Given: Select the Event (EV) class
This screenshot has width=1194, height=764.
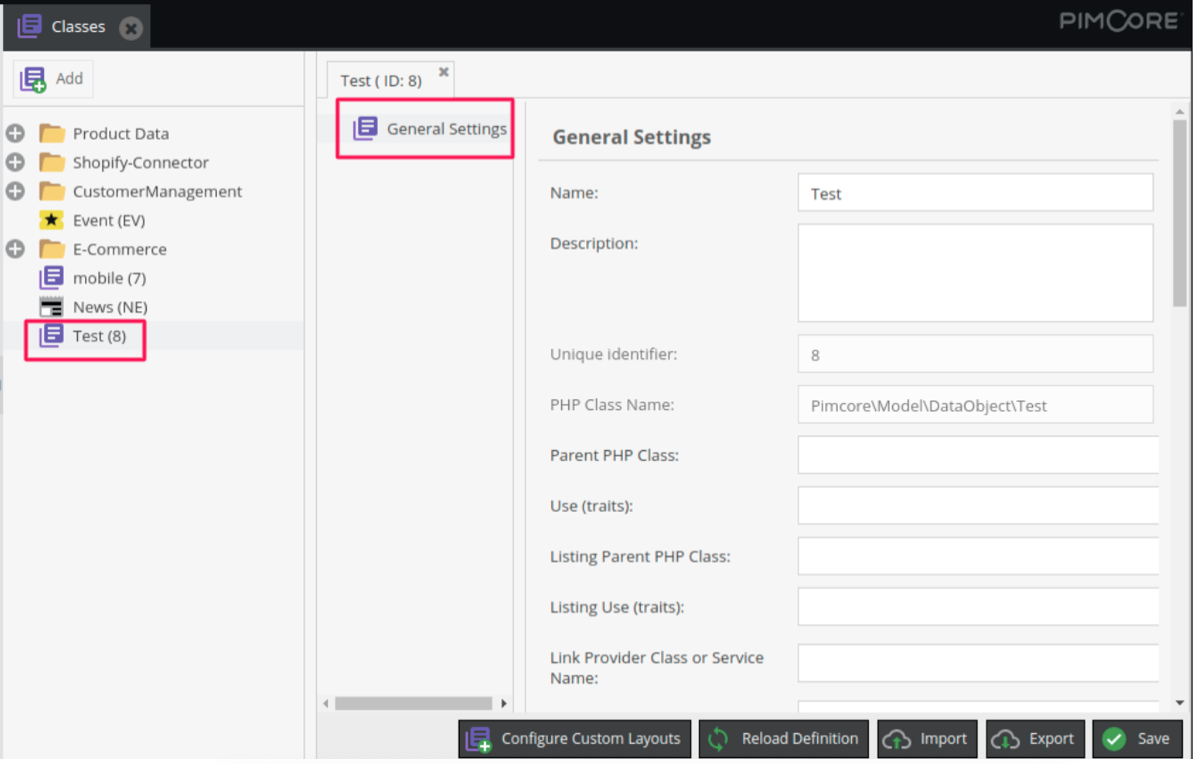Looking at the screenshot, I should [x=109, y=220].
